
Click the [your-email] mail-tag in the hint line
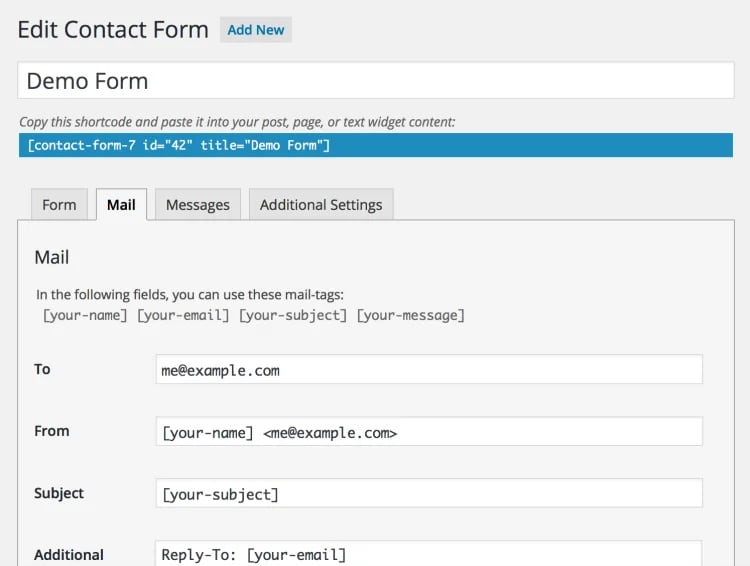186,315
